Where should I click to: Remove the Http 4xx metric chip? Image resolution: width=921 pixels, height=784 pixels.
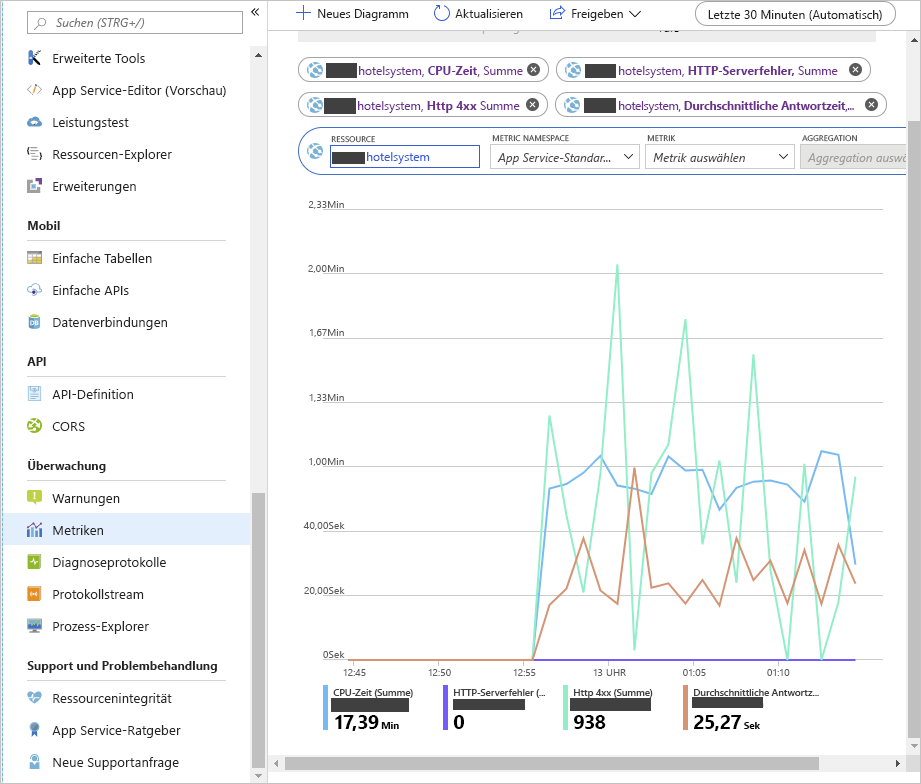tap(532, 105)
